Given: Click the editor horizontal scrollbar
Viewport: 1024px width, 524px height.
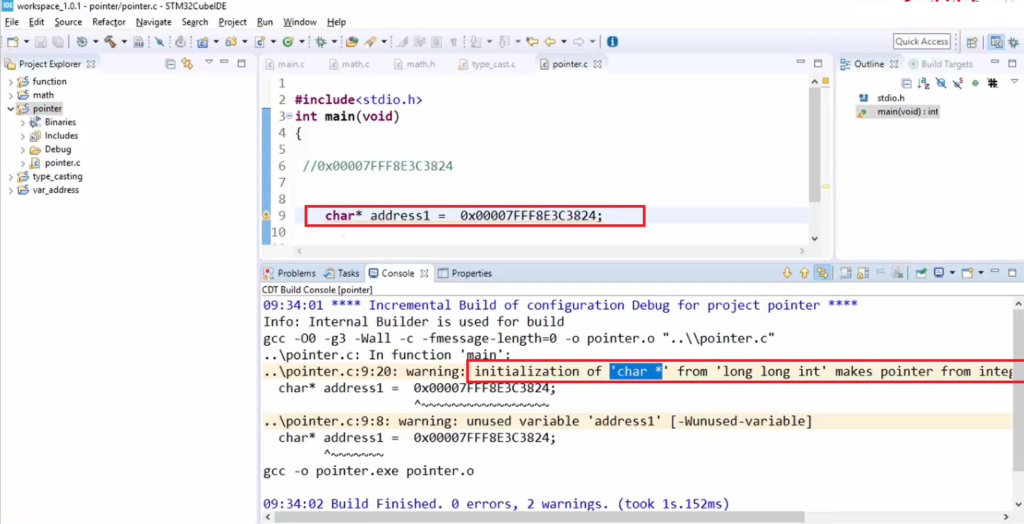Looking at the screenshot, I should pos(552,251).
